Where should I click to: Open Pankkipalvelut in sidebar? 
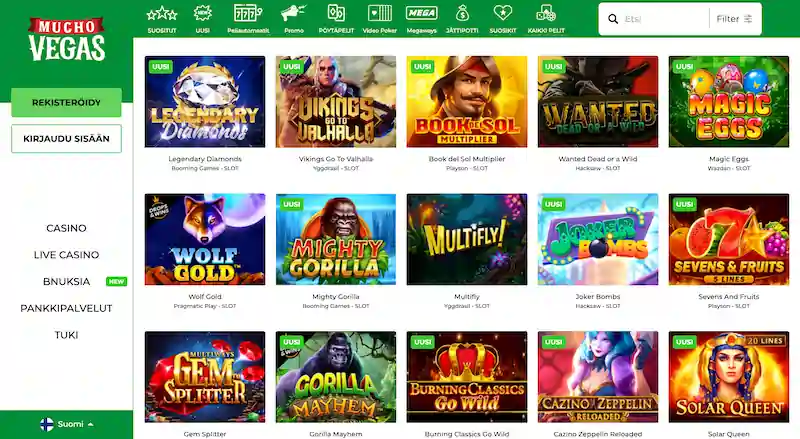click(x=66, y=308)
